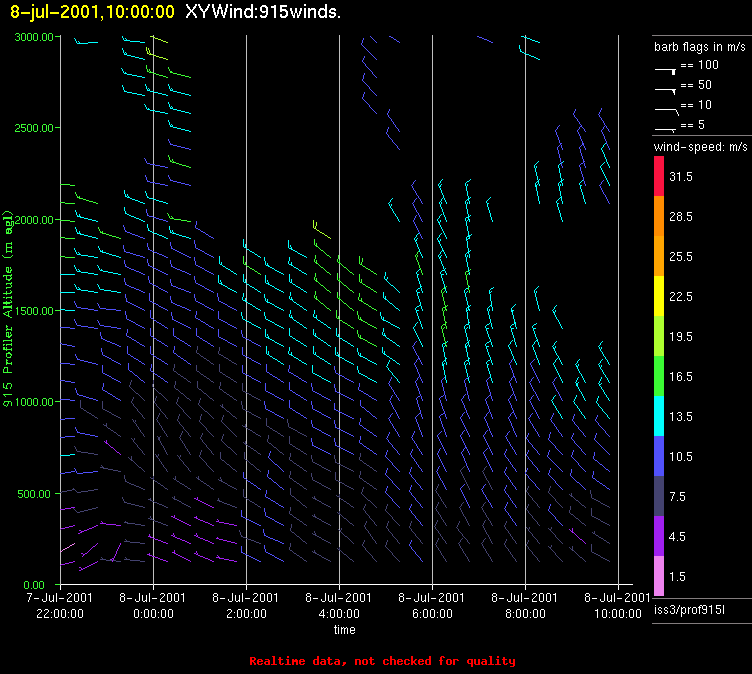Click the '0.00' altitude axis label
Image resolution: width=752 pixels, height=674 pixels.
(34, 585)
